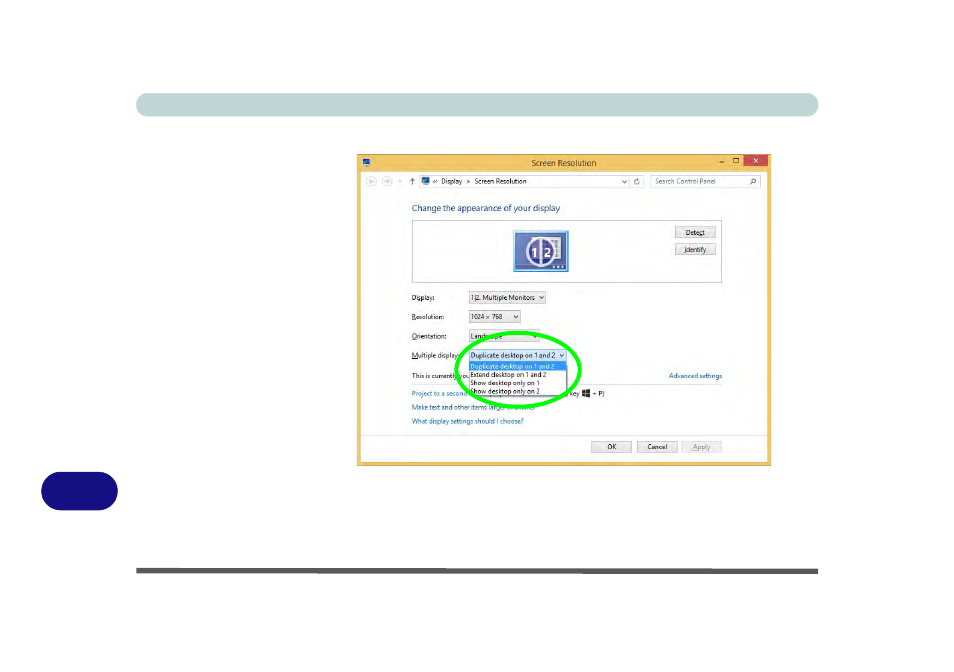This screenshot has height=672, width=954.
Task: Click the Forward navigation arrow
Action: click(387, 181)
